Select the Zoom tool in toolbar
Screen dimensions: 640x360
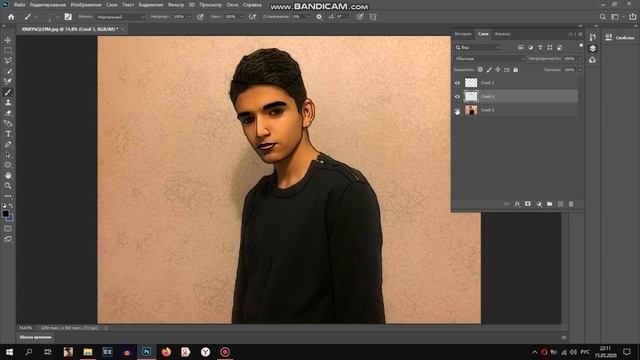click(8, 186)
